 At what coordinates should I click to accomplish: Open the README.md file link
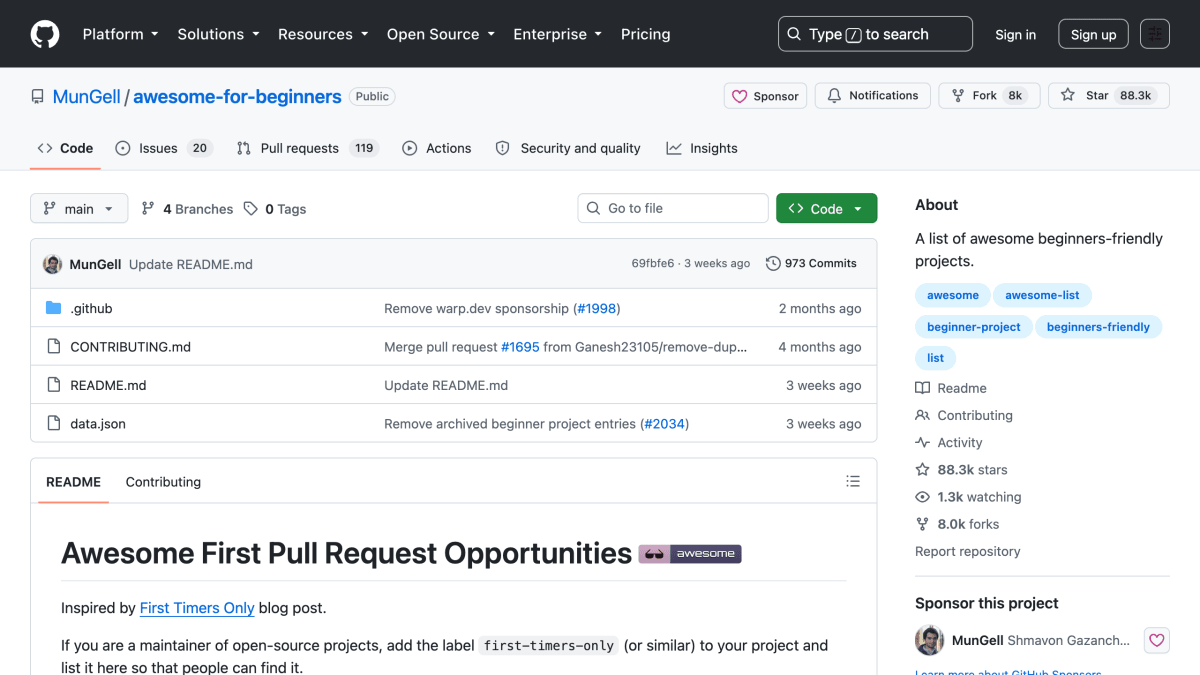pyautogui.click(x=108, y=386)
